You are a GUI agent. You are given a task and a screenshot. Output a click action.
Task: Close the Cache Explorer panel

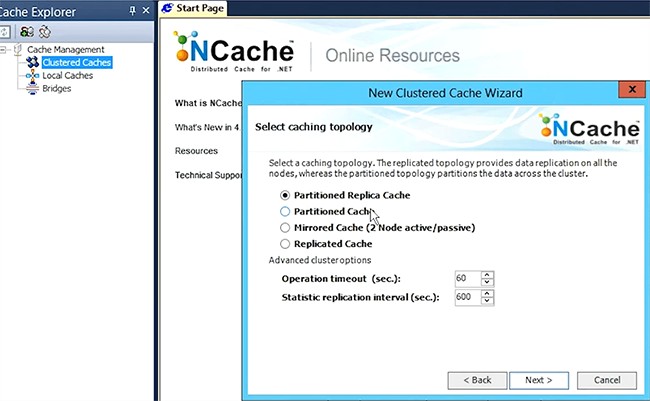(146, 10)
